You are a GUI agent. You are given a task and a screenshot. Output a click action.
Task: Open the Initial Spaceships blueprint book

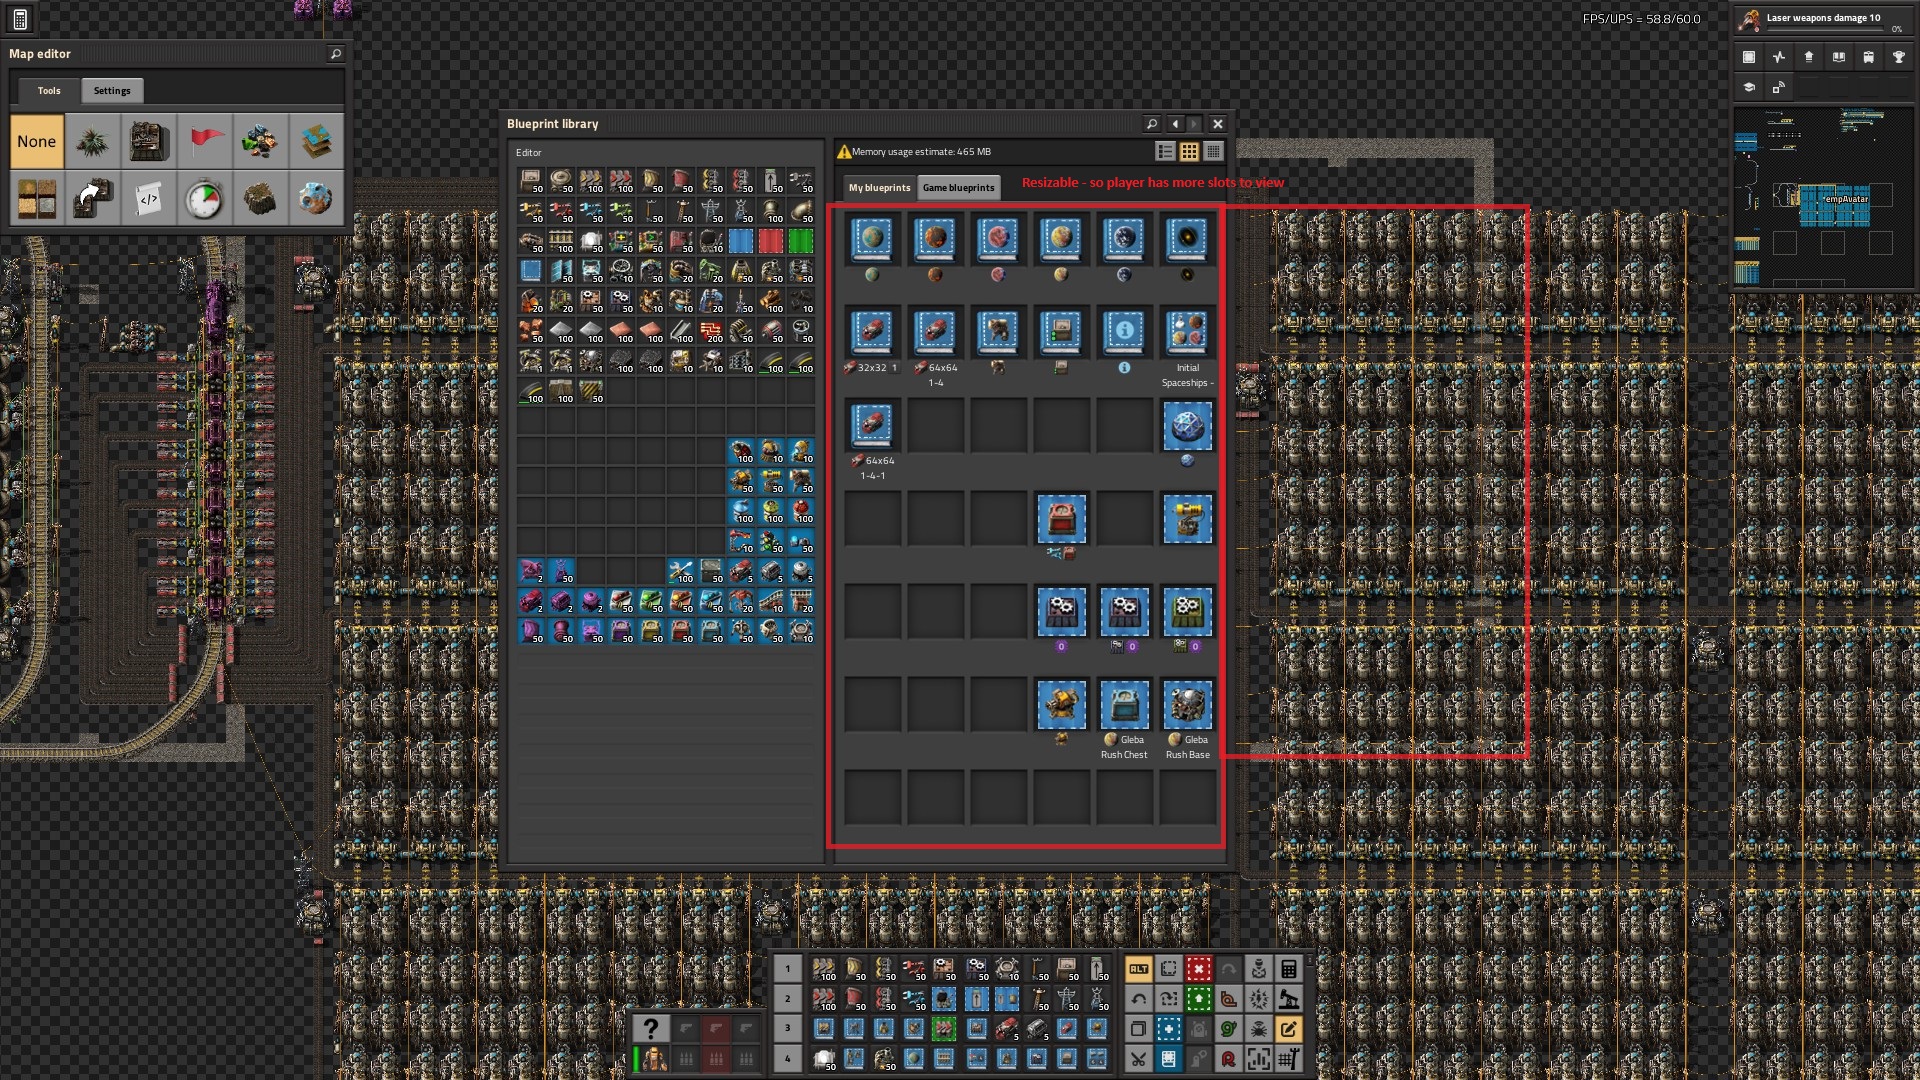(x=1187, y=332)
